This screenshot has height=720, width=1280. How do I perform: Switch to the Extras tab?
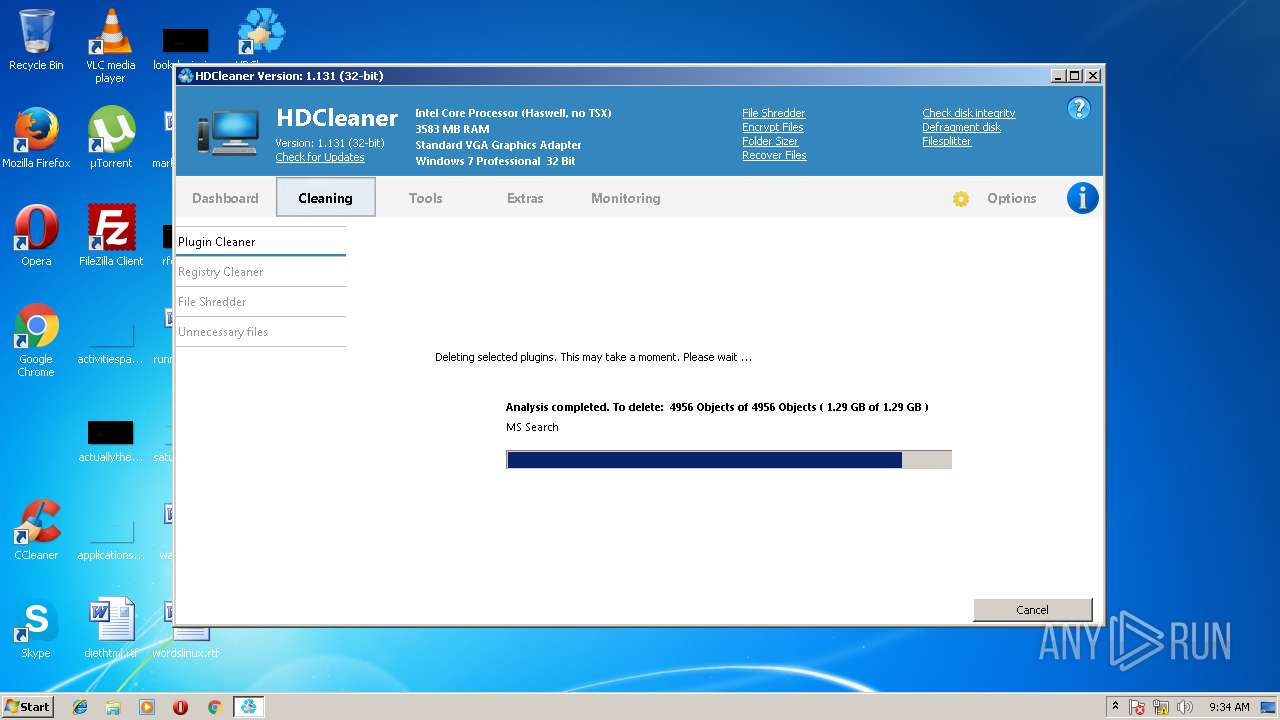pyautogui.click(x=525, y=198)
